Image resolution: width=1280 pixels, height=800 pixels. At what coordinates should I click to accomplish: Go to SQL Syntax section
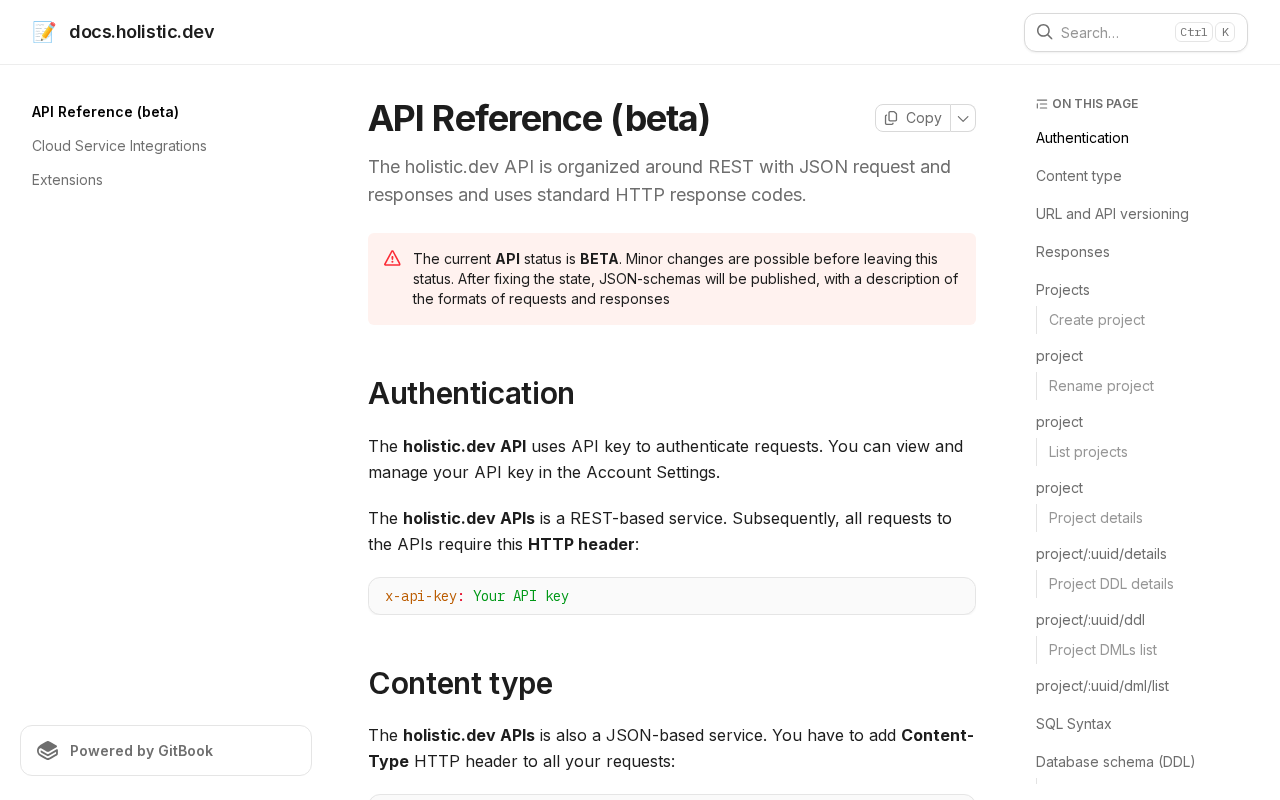[x=1073, y=724]
